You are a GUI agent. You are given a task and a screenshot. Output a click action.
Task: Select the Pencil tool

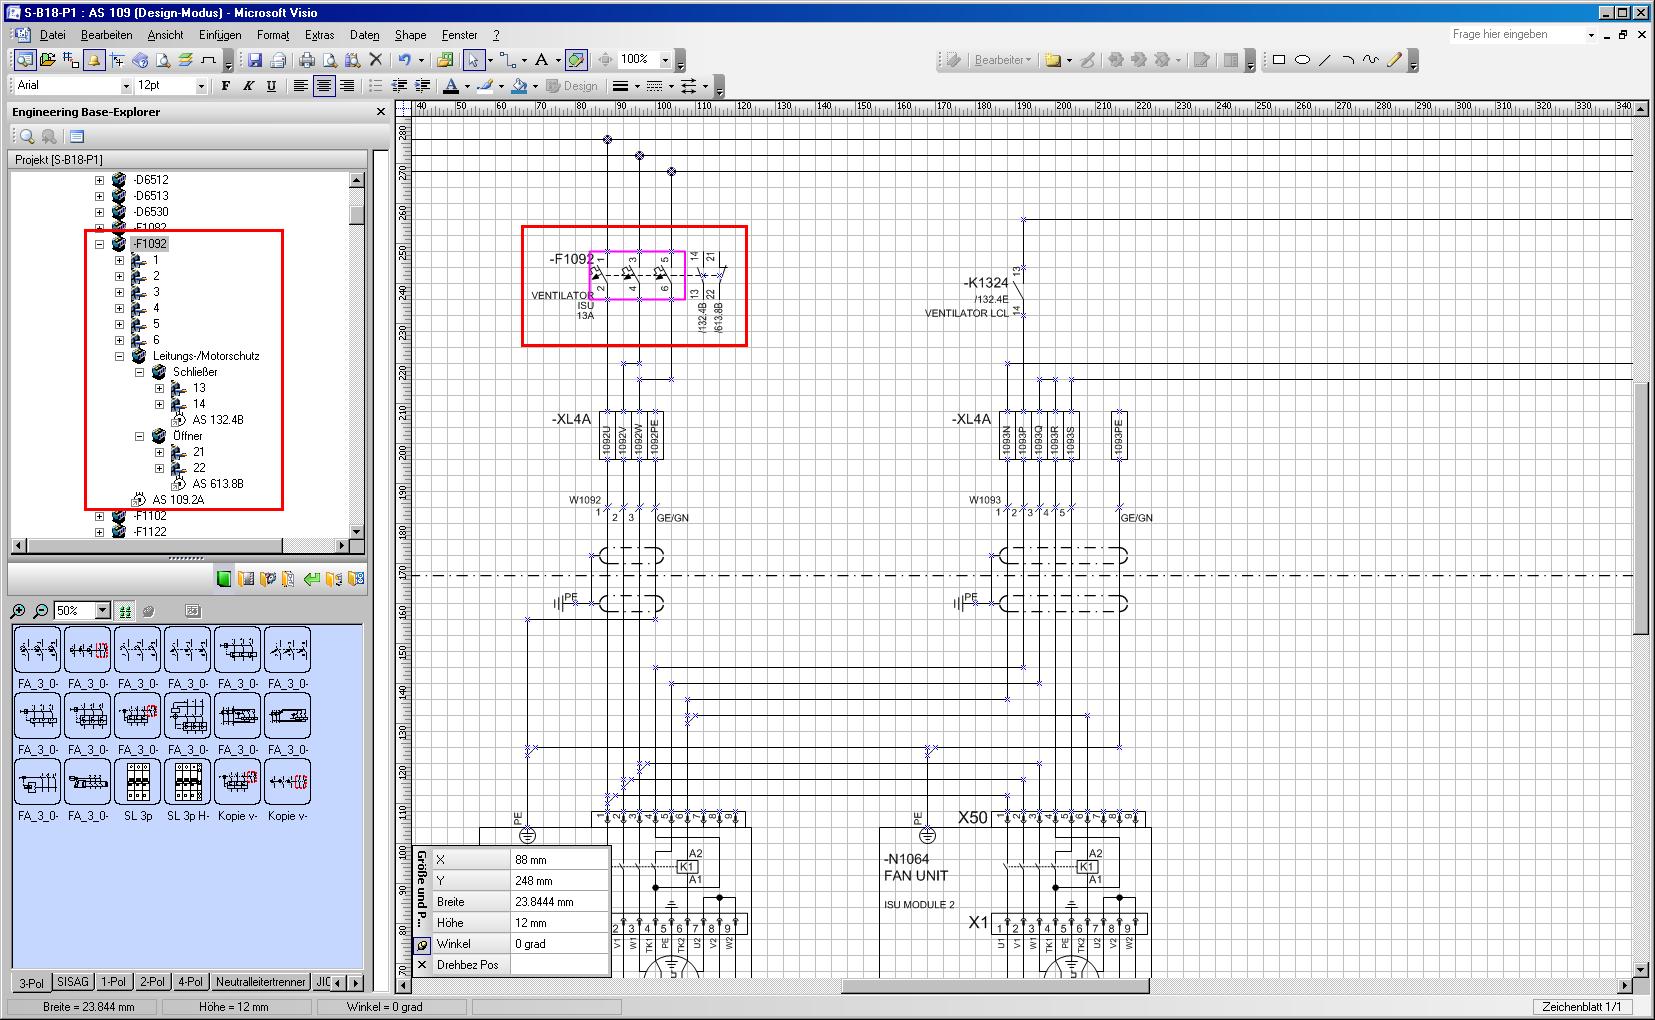coord(1394,60)
